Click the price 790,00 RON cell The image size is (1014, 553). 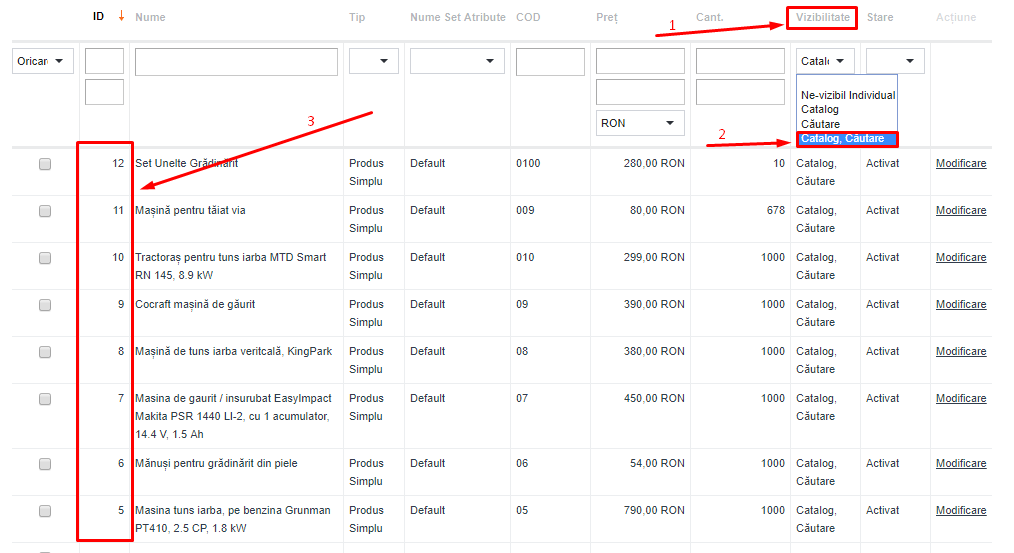pos(654,510)
